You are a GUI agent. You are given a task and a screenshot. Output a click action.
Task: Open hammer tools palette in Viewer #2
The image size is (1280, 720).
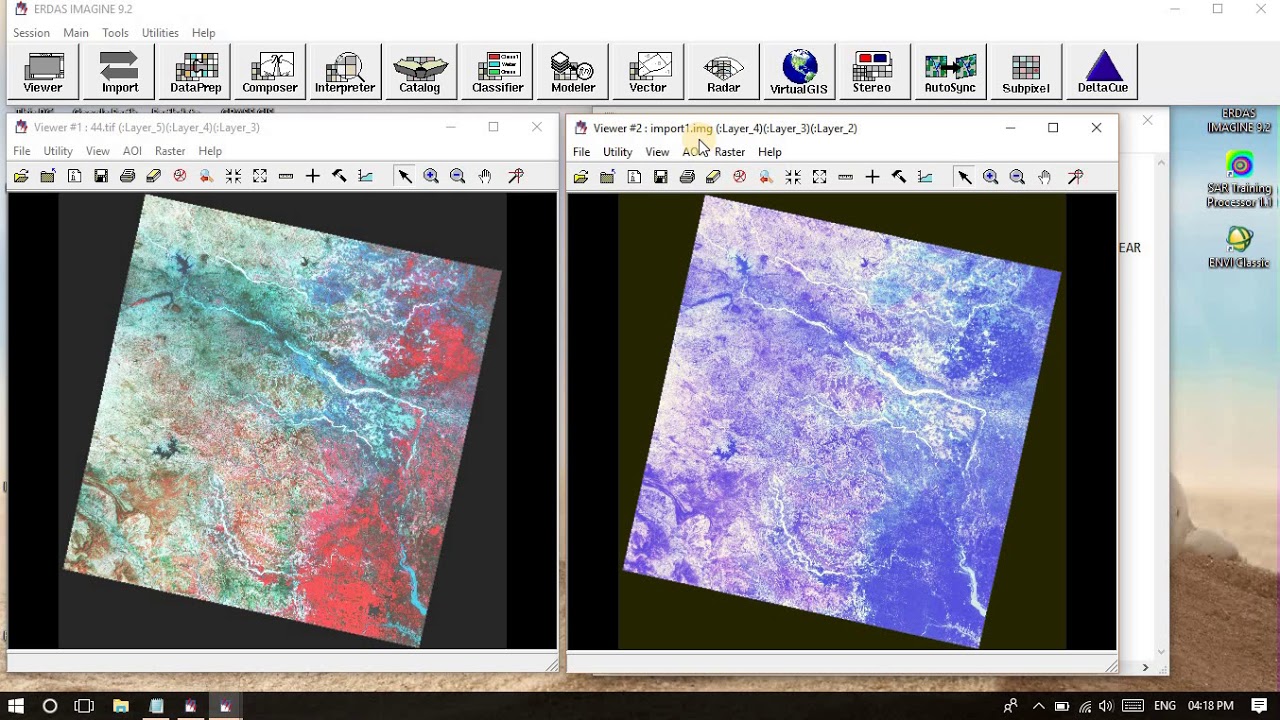899,177
